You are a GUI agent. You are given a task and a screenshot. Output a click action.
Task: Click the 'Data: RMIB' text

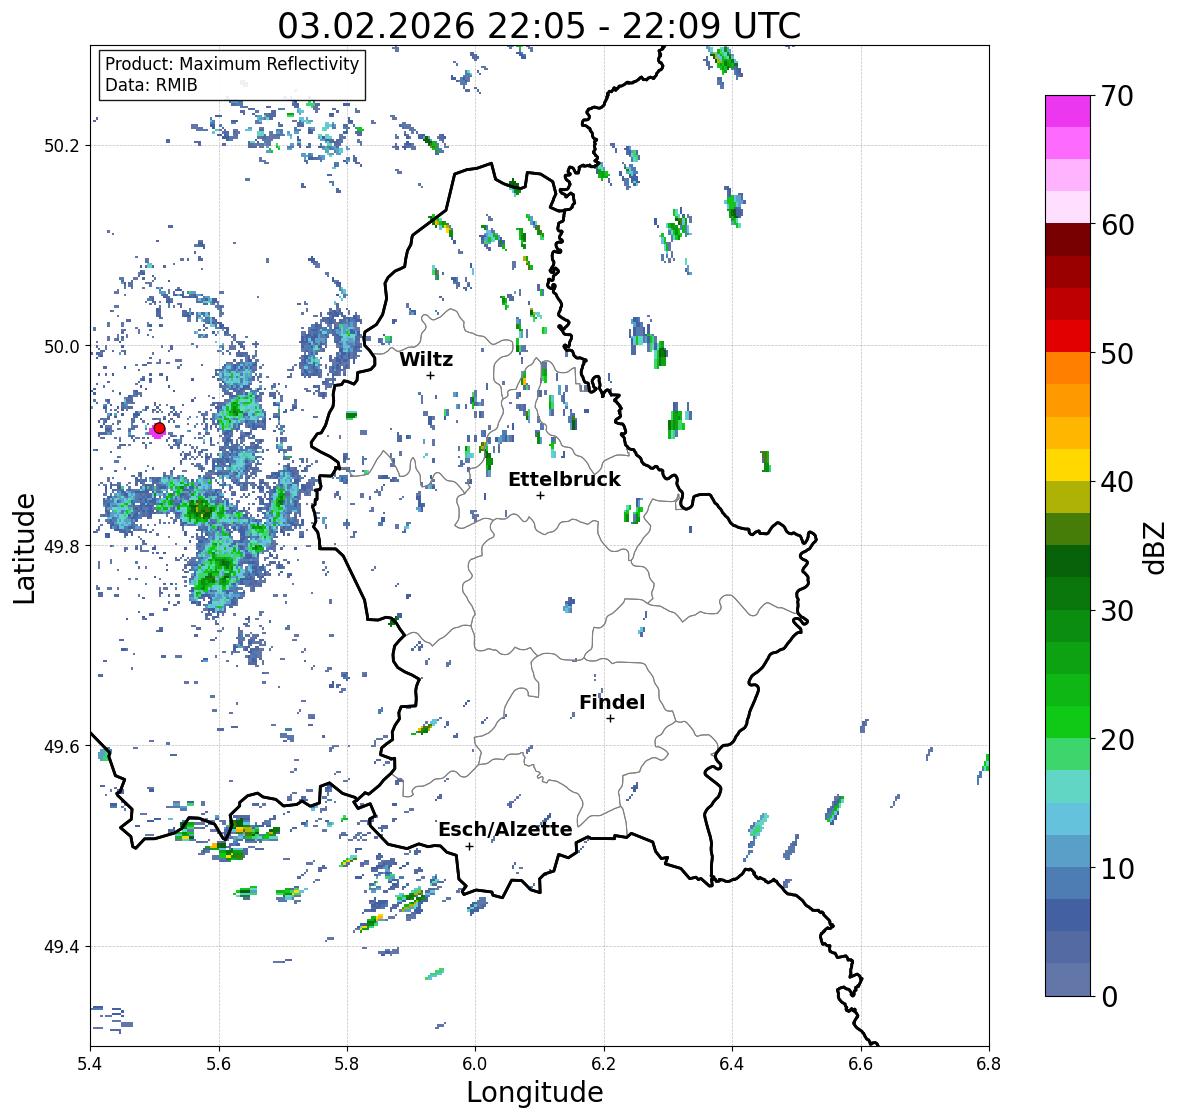tap(151, 85)
